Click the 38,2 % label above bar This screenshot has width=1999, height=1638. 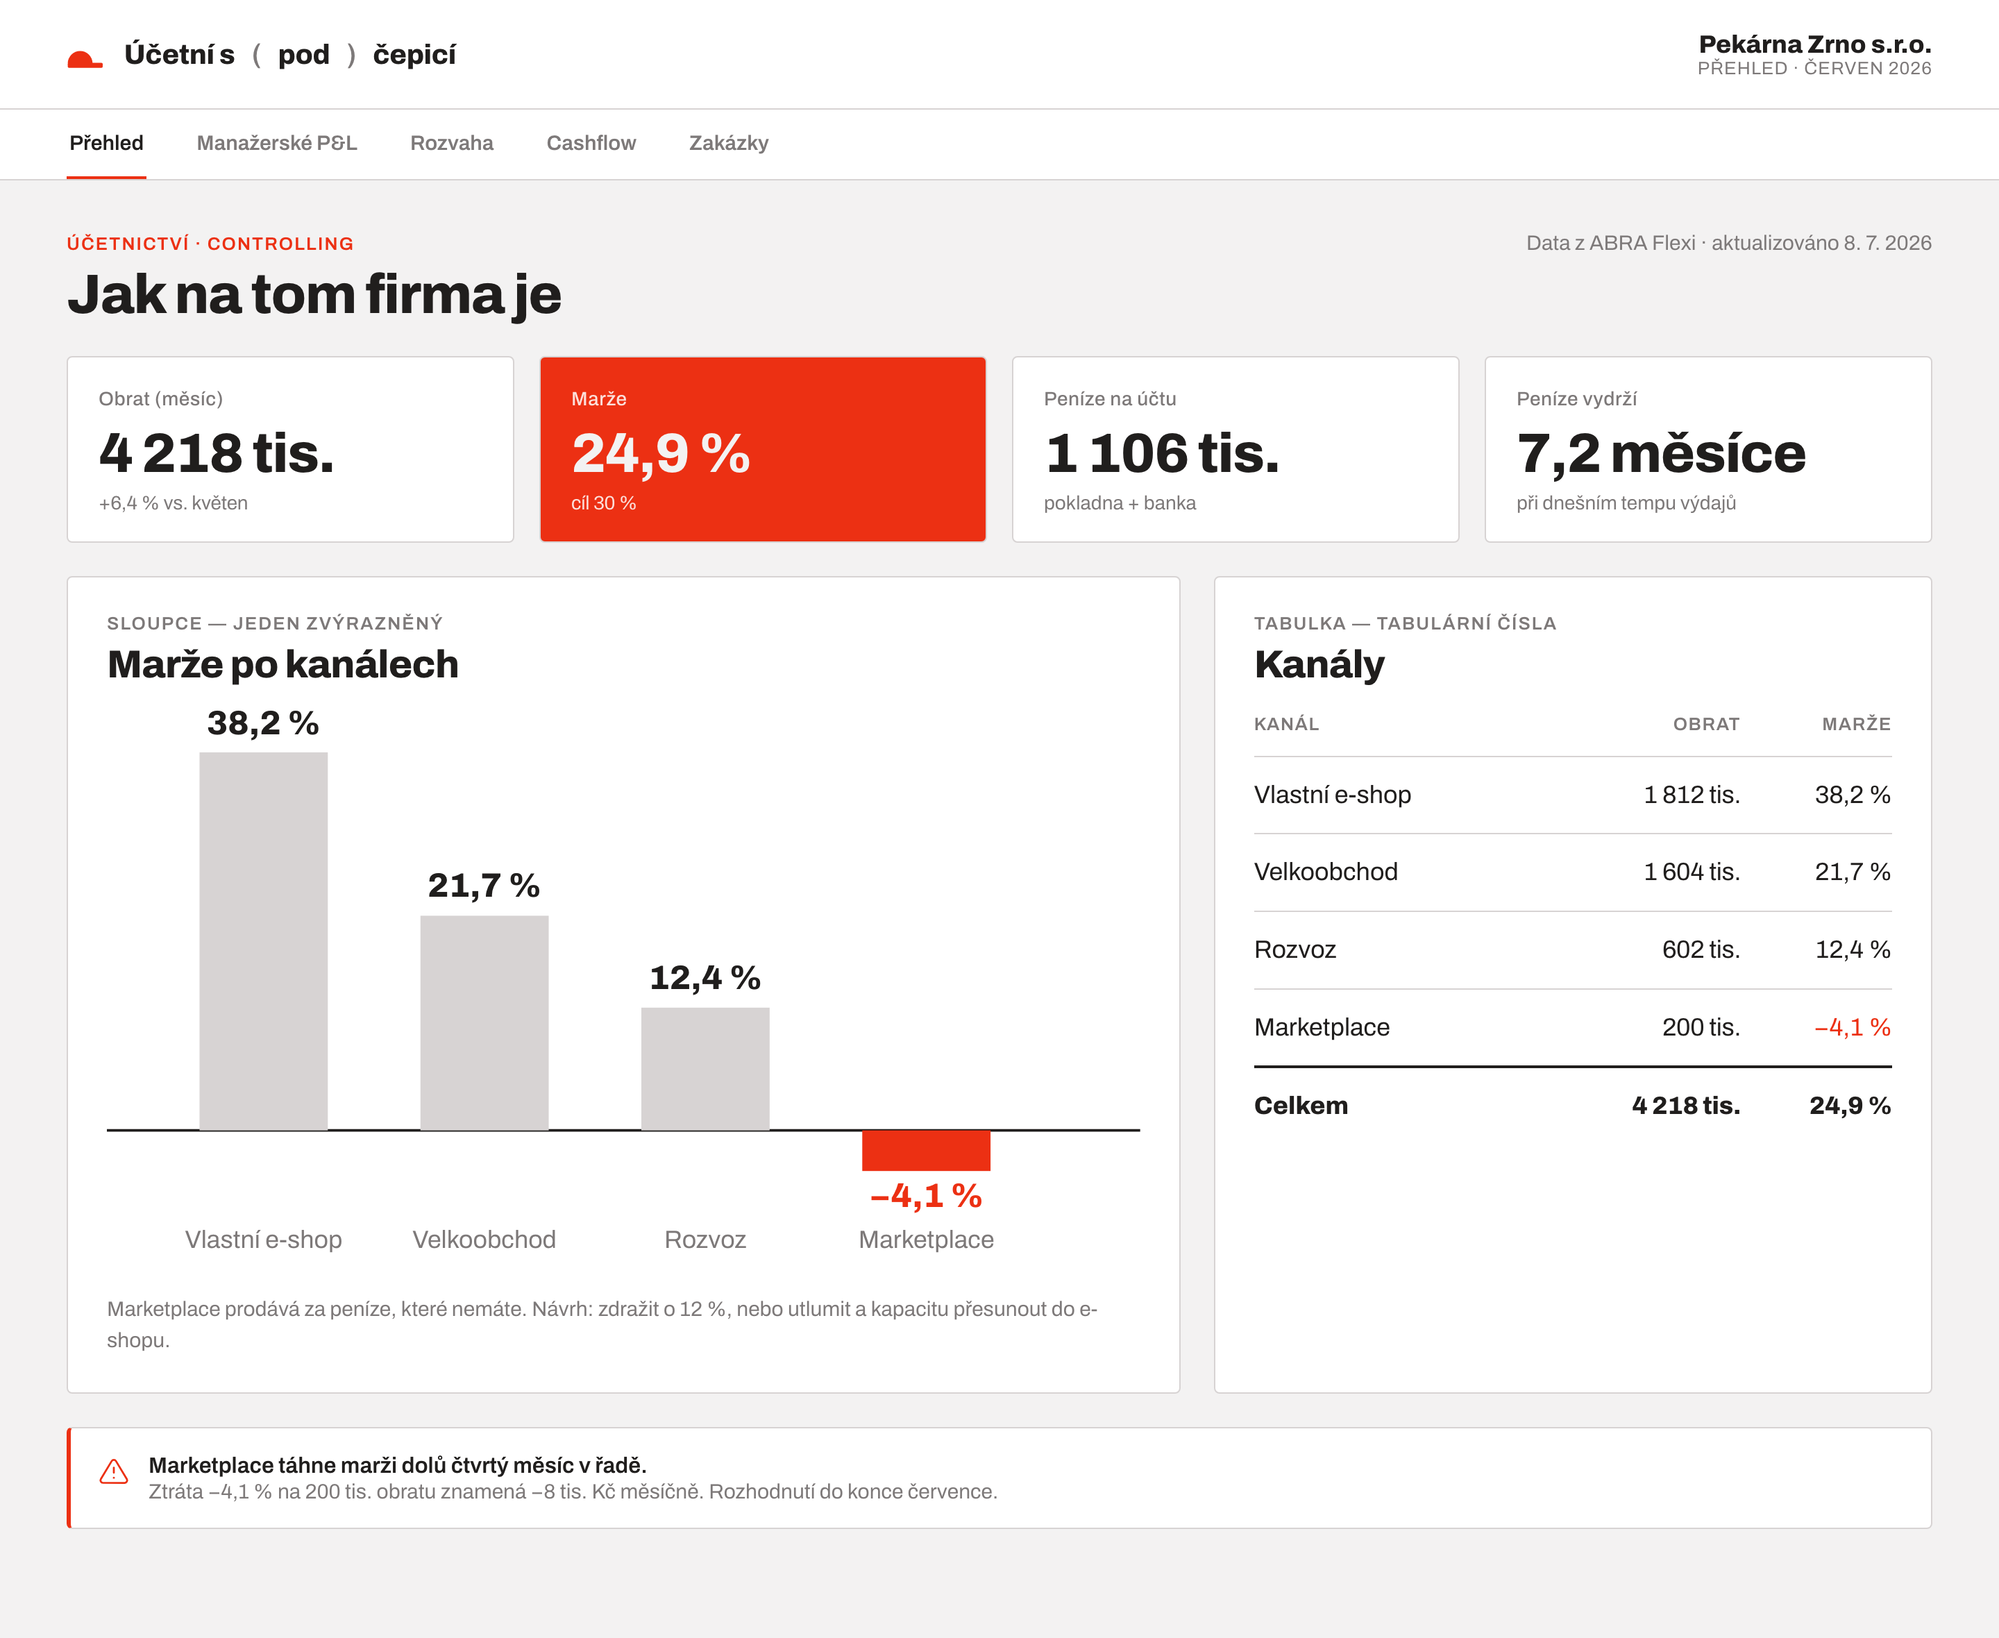[x=263, y=723]
